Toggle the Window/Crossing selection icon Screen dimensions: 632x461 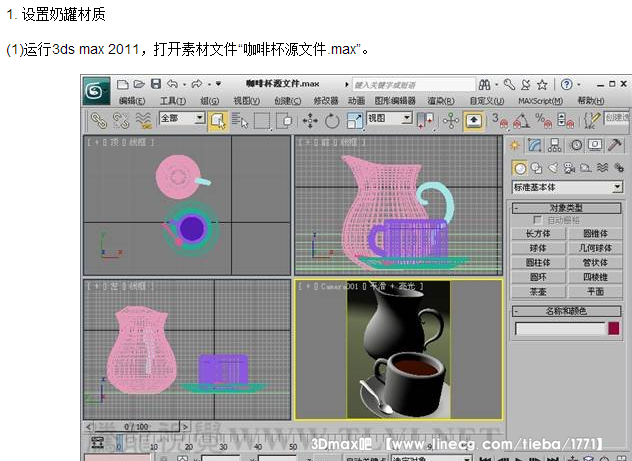pyautogui.click(x=284, y=120)
